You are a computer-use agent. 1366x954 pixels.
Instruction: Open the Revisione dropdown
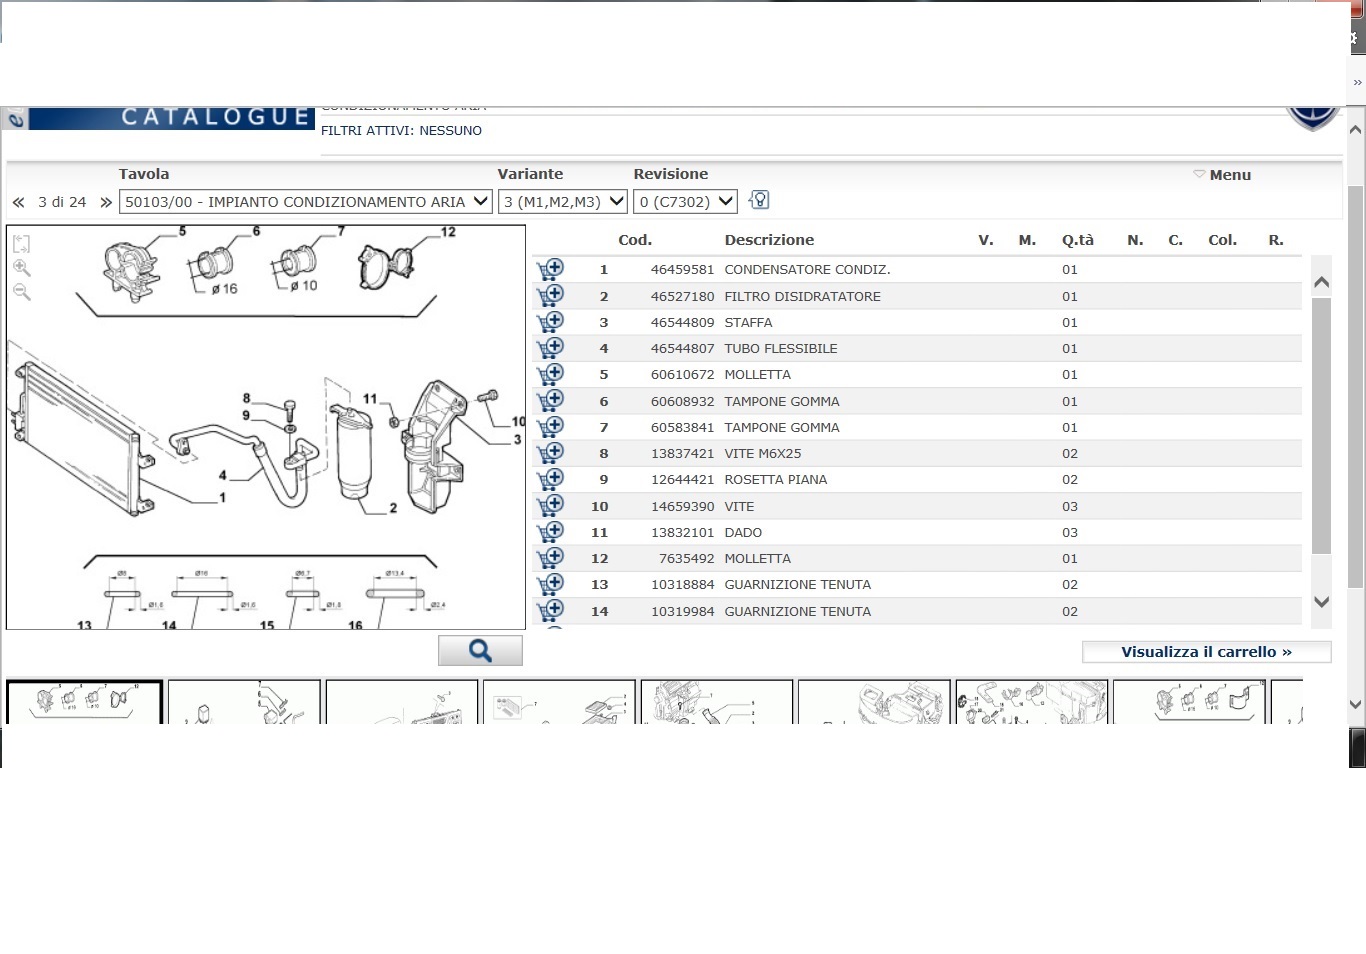[x=685, y=201]
